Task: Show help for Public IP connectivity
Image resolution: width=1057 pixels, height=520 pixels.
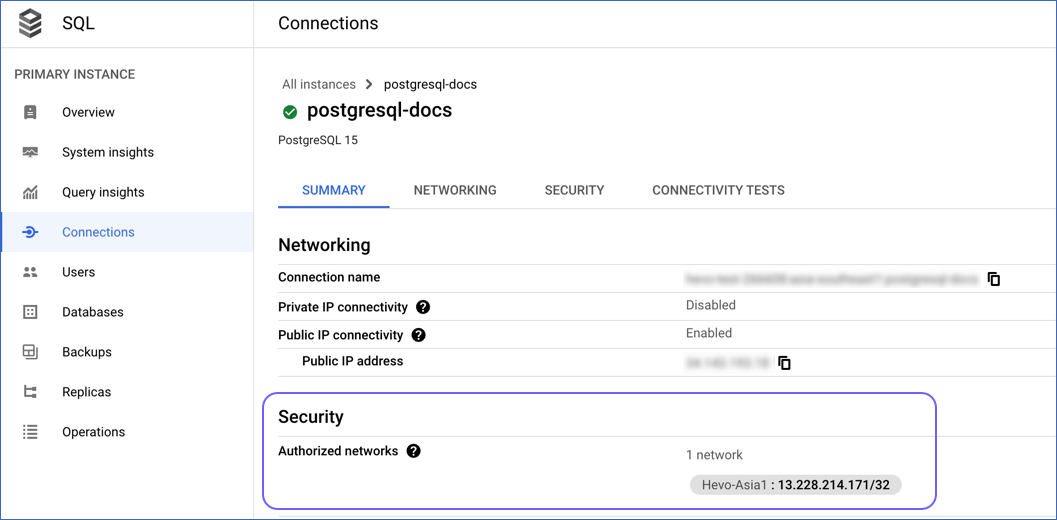Action: [x=418, y=335]
